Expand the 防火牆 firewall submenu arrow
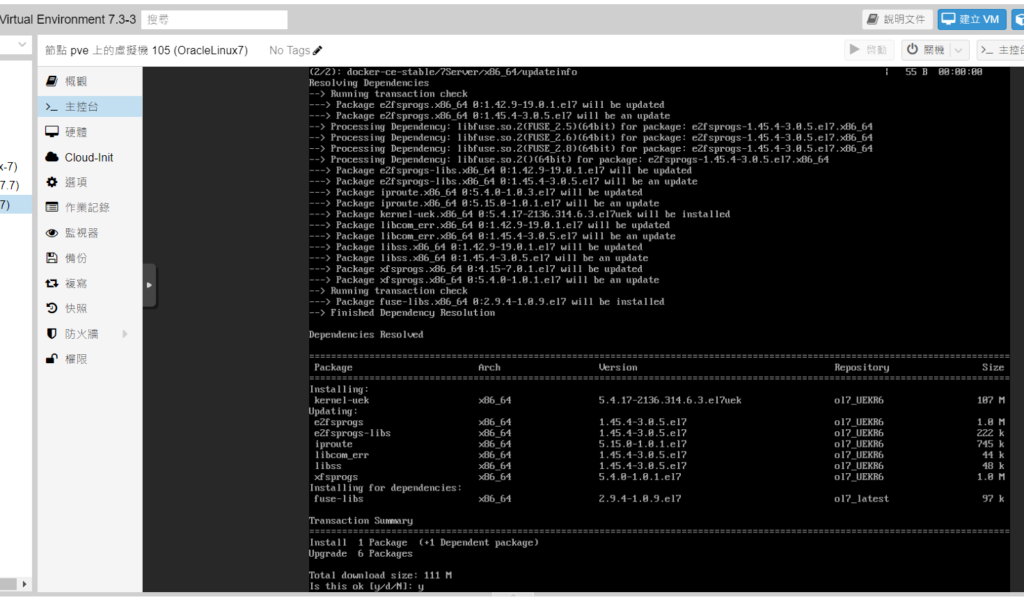 click(x=125, y=334)
